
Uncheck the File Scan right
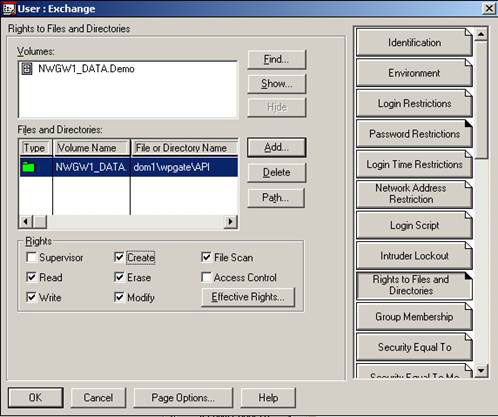click(x=206, y=257)
